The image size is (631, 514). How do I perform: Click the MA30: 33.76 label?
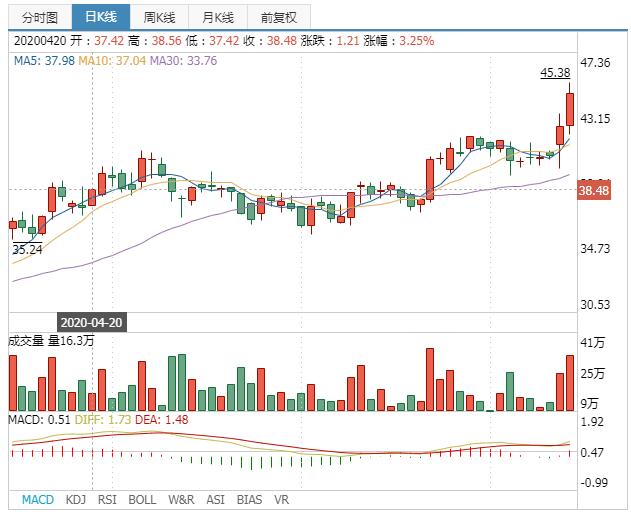(184, 61)
